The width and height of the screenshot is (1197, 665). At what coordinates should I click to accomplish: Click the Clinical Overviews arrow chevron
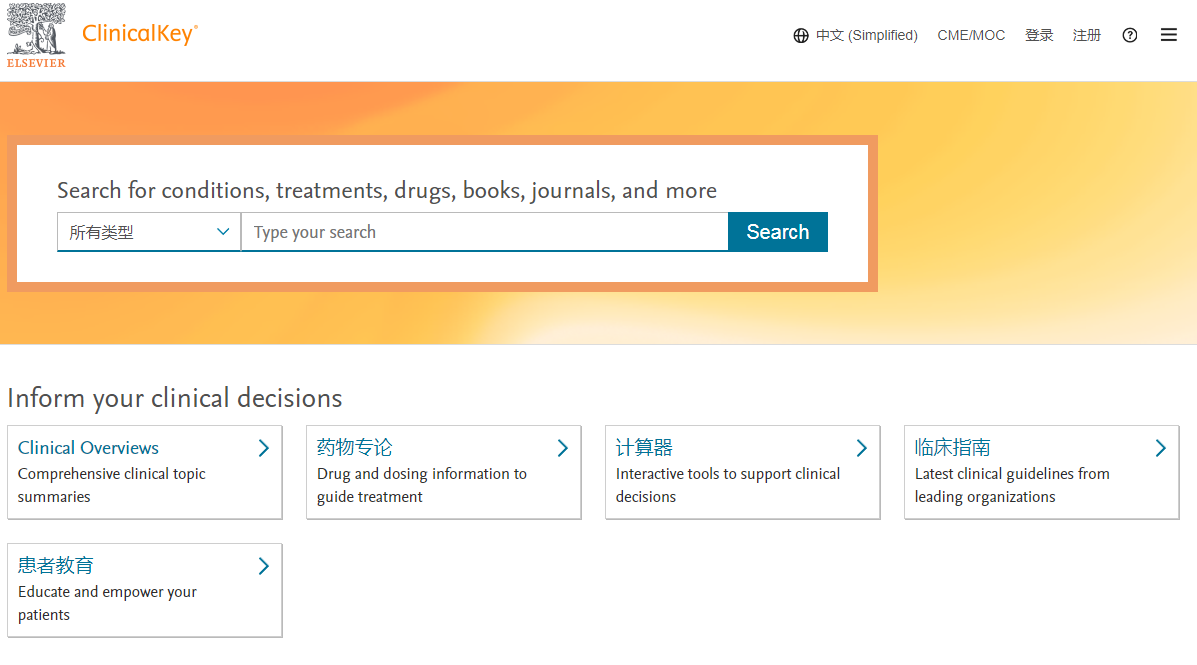pos(264,448)
